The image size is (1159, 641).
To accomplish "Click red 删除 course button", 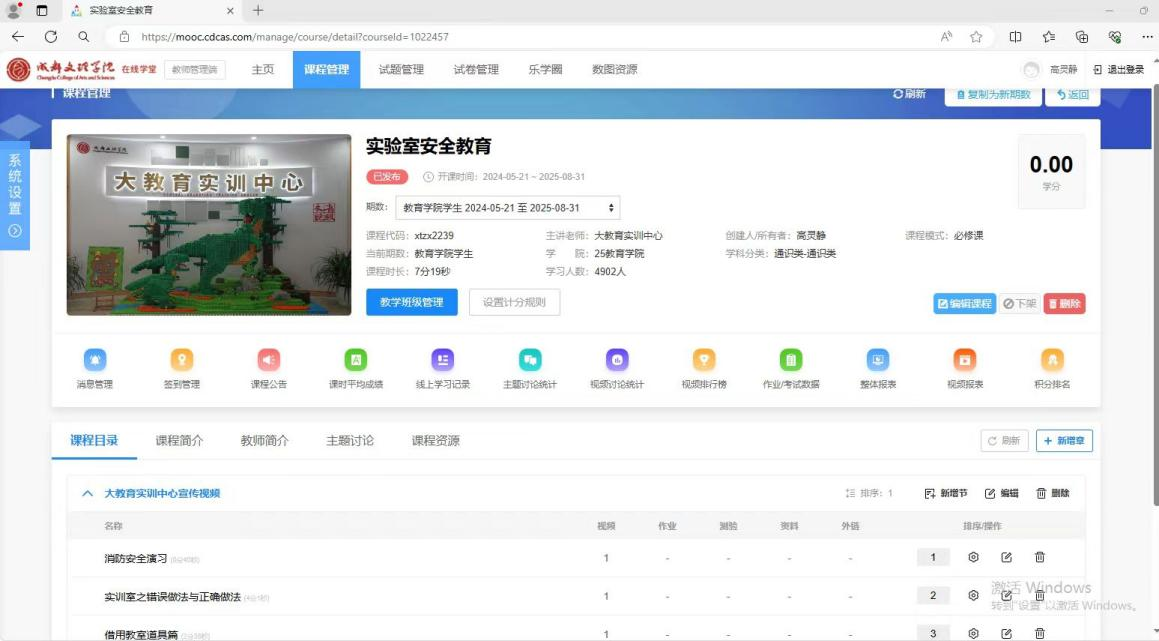I will (x=1064, y=304).
